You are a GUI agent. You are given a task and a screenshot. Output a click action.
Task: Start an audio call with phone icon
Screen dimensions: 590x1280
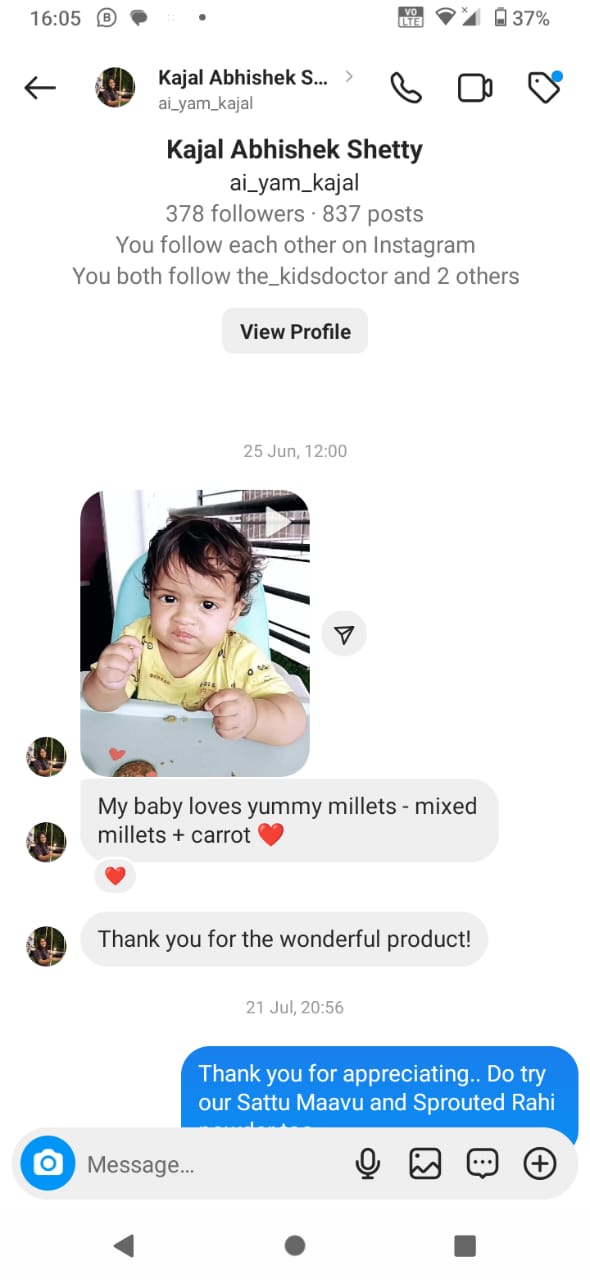click(406, 88)
